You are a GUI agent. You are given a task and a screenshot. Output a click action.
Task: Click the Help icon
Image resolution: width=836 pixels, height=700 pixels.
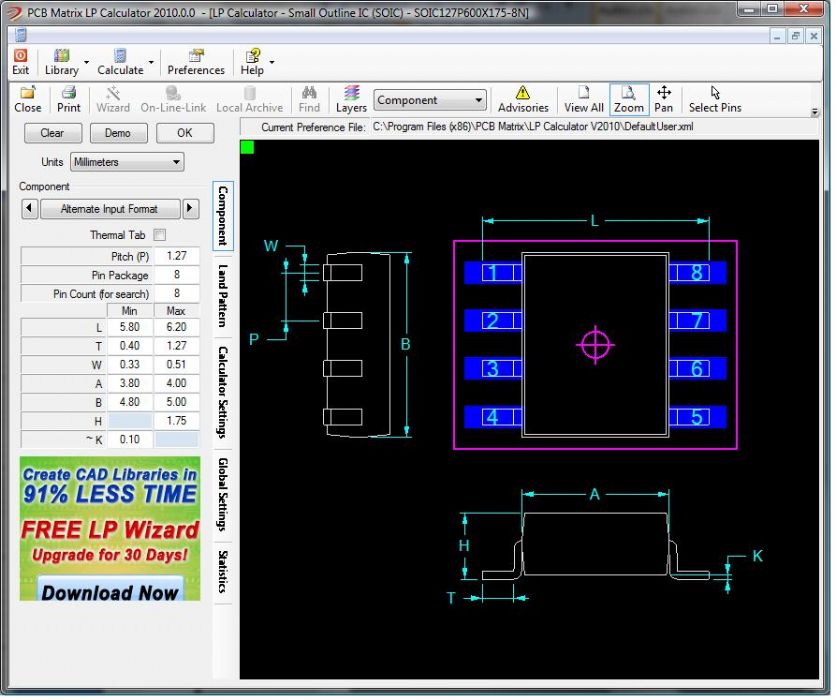pyautogui.click(x=252, y=55)
